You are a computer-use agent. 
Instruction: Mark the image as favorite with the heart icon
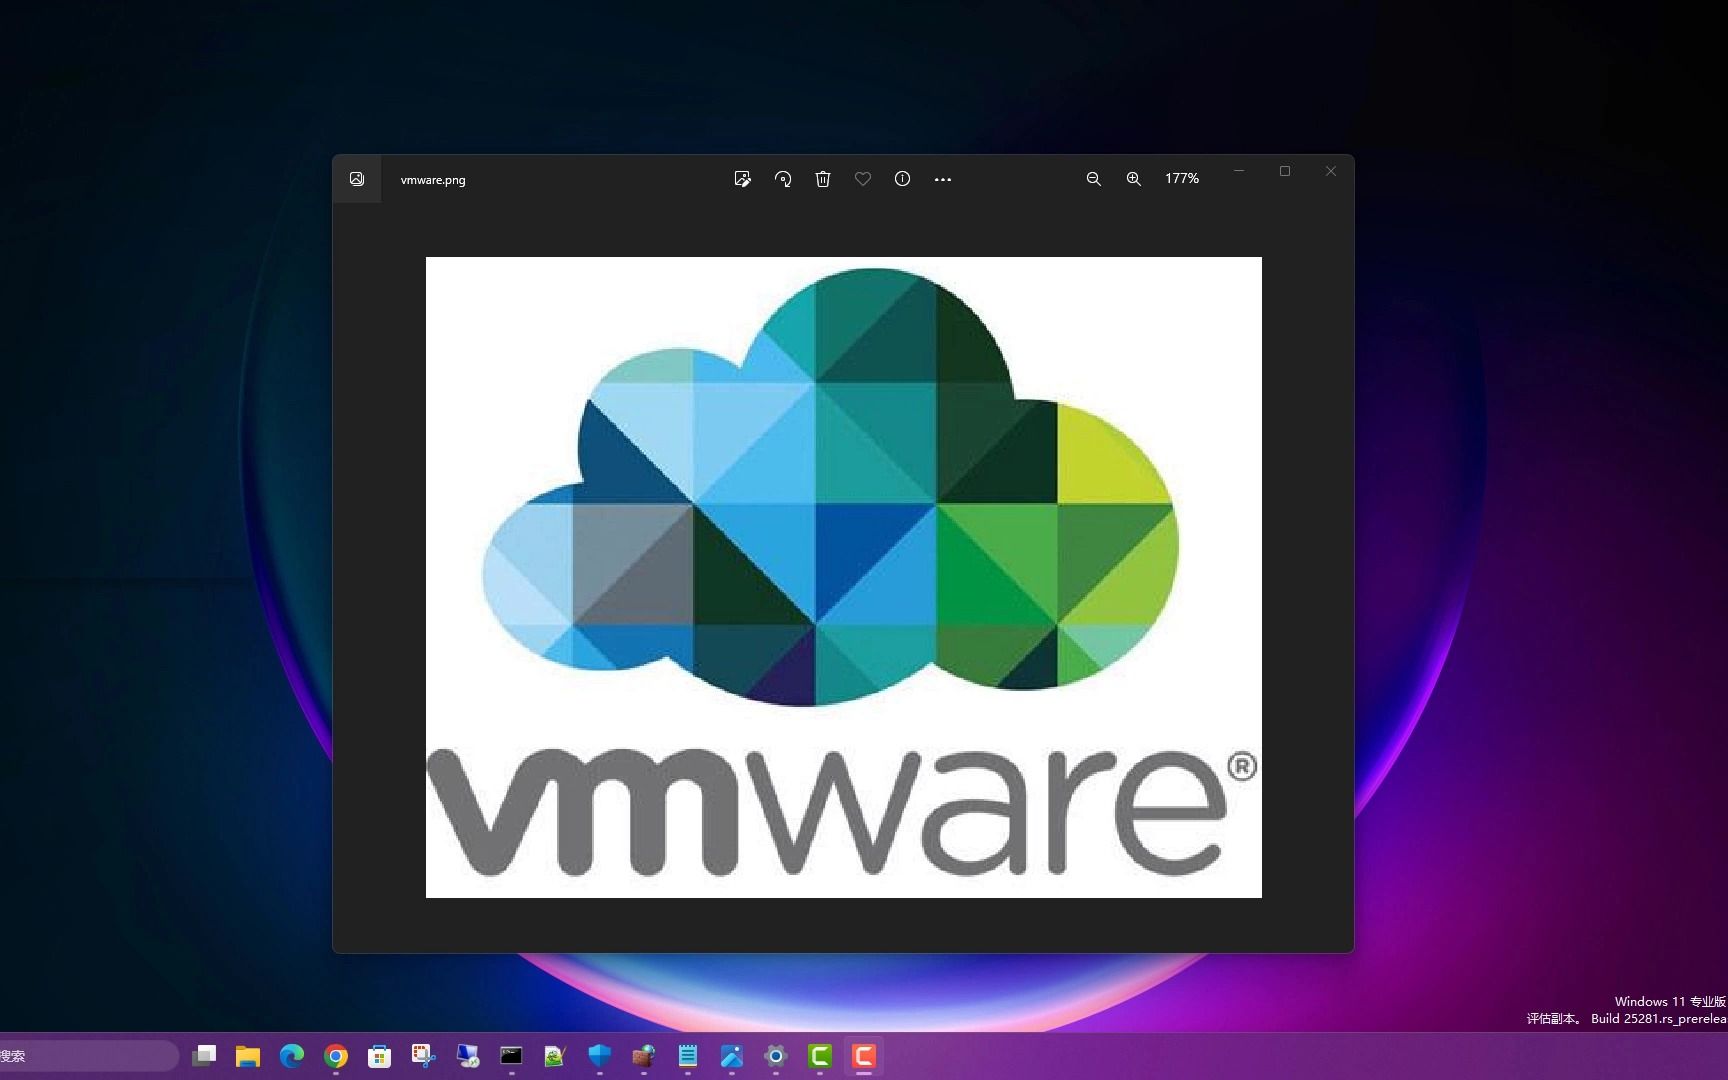[x=863, y=179]
